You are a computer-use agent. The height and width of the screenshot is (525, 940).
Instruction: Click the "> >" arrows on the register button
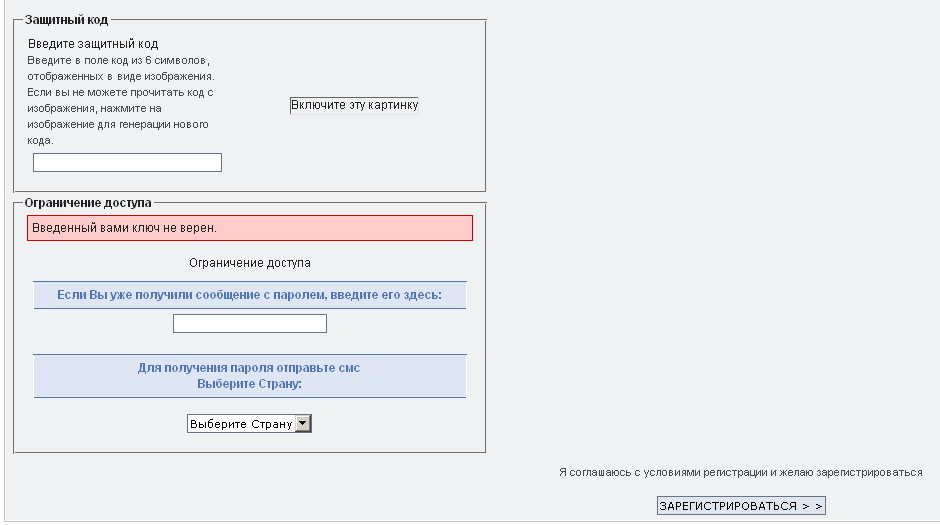(812, 506)
